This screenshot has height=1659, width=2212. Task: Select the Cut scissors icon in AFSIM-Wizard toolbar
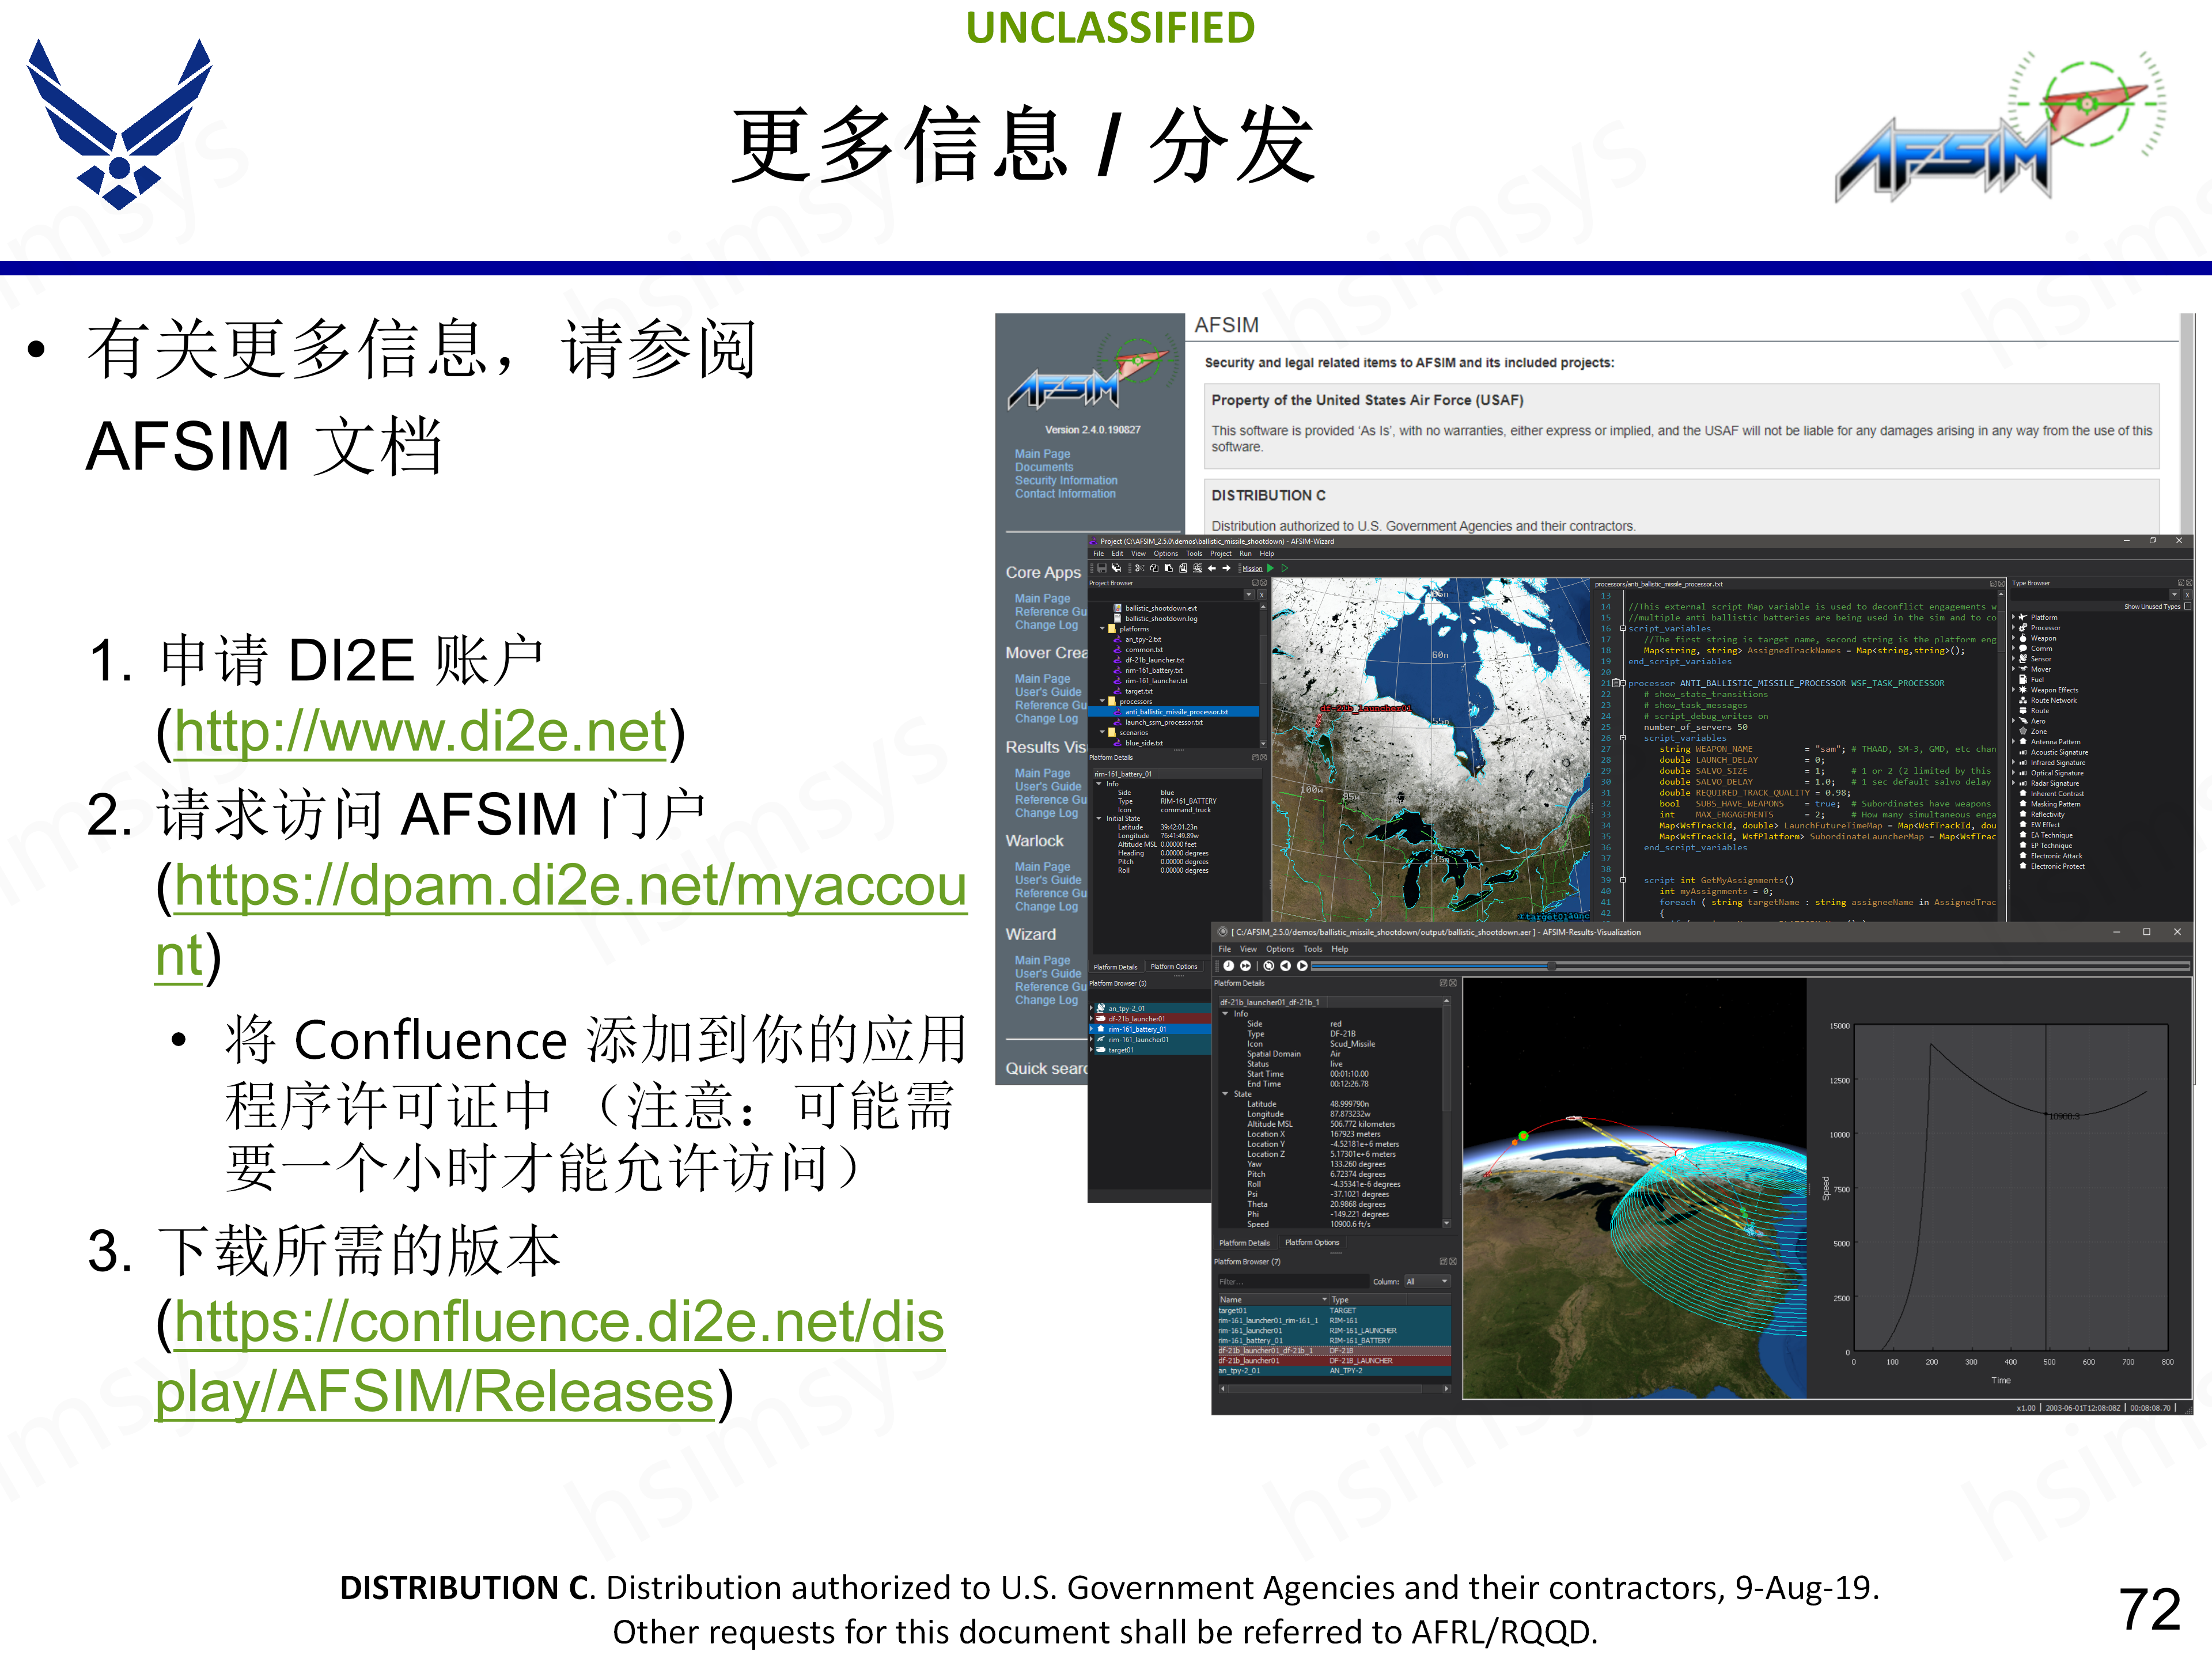[x=1141, y=568]
